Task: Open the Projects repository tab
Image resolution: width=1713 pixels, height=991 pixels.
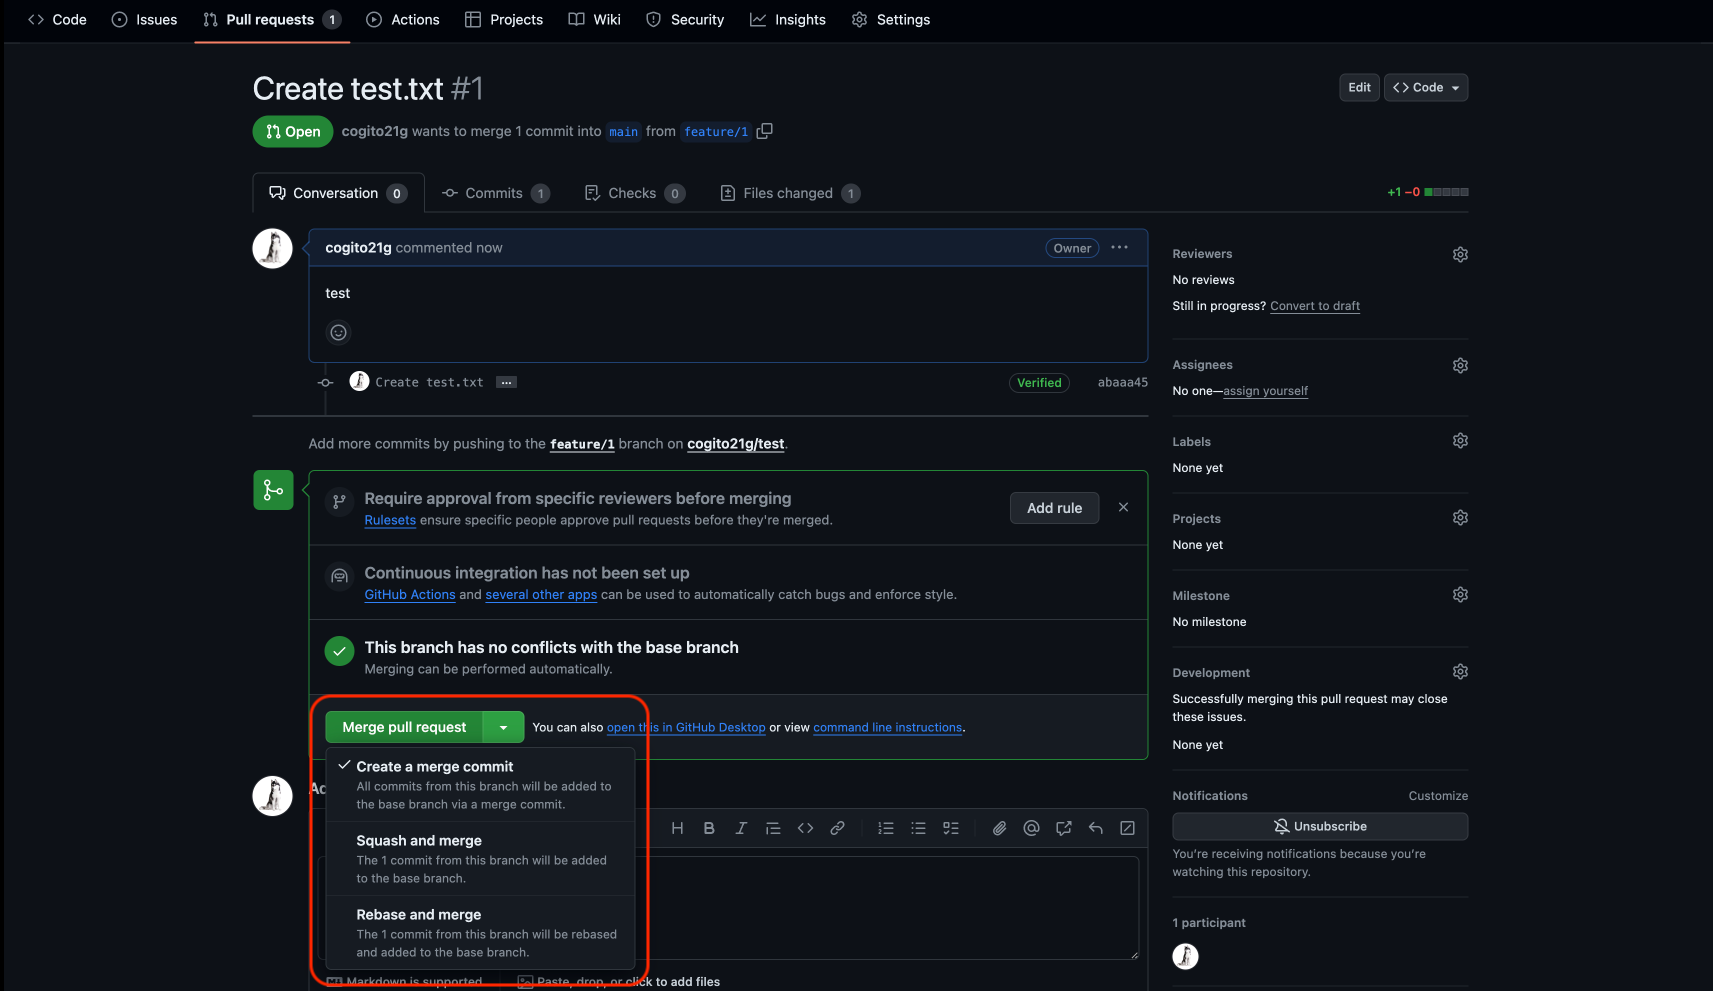Action: pyautogui.click(x=505, y=19)
